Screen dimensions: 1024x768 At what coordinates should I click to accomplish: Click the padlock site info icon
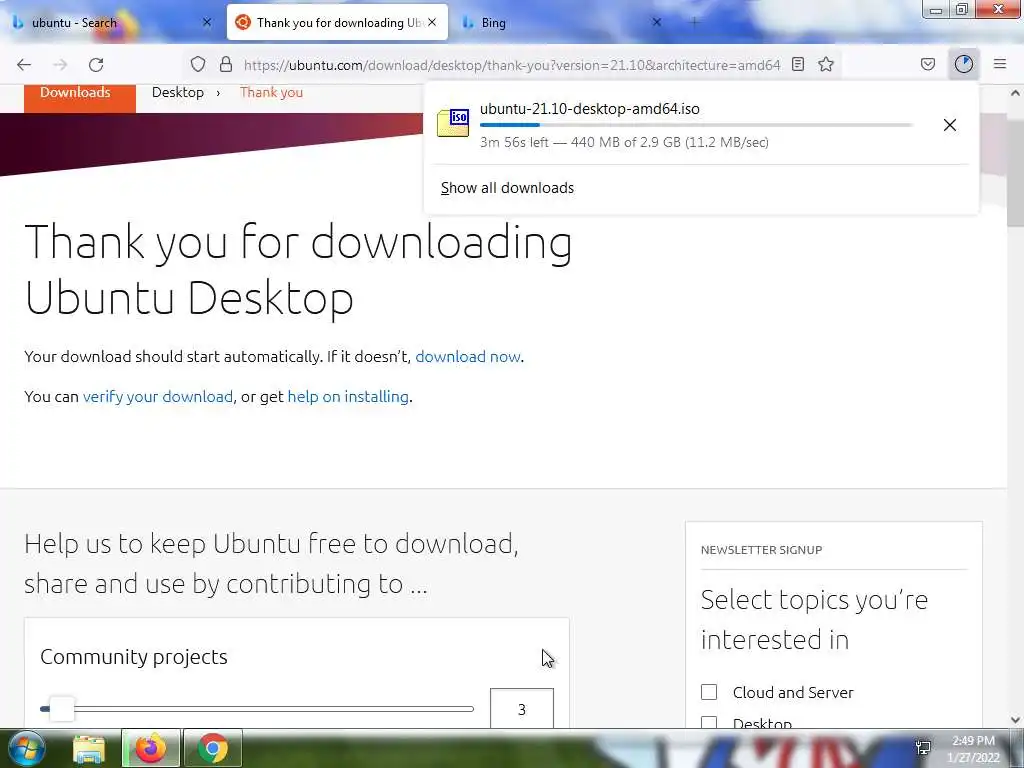tap(226, 64)
